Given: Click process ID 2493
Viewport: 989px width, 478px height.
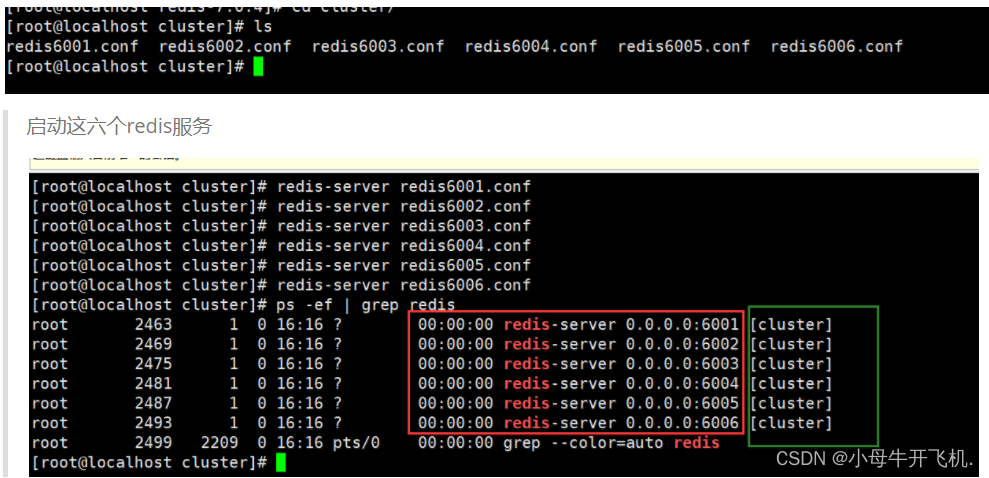Looking at the screenshot, I should 153,423.
